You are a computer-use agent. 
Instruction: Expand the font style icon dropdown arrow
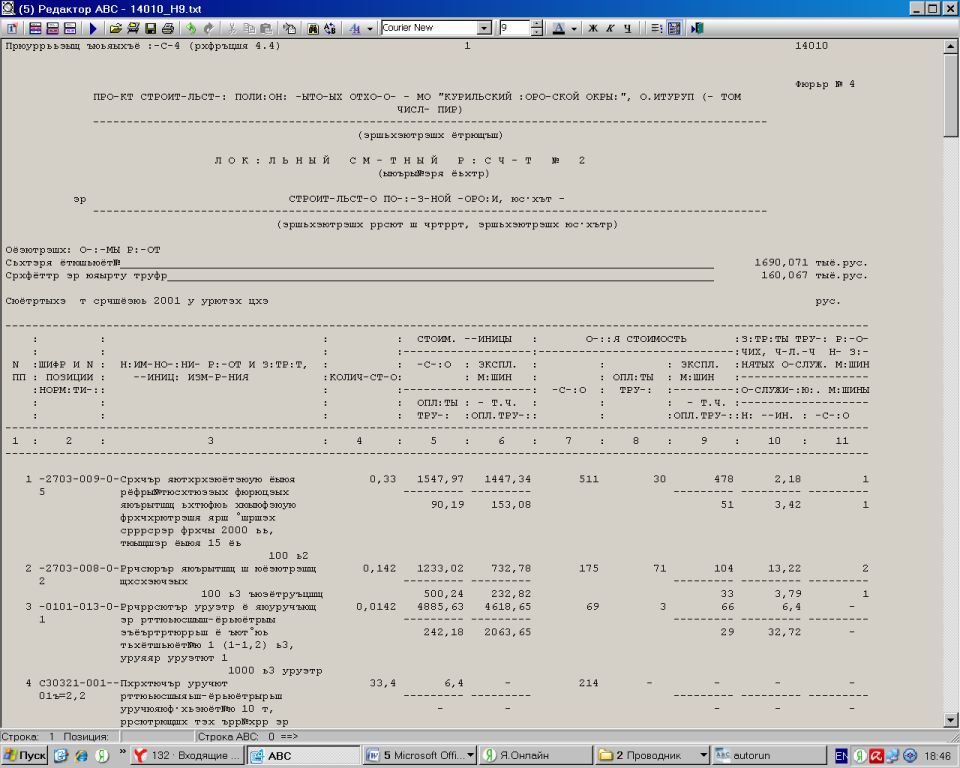point(370,28)
